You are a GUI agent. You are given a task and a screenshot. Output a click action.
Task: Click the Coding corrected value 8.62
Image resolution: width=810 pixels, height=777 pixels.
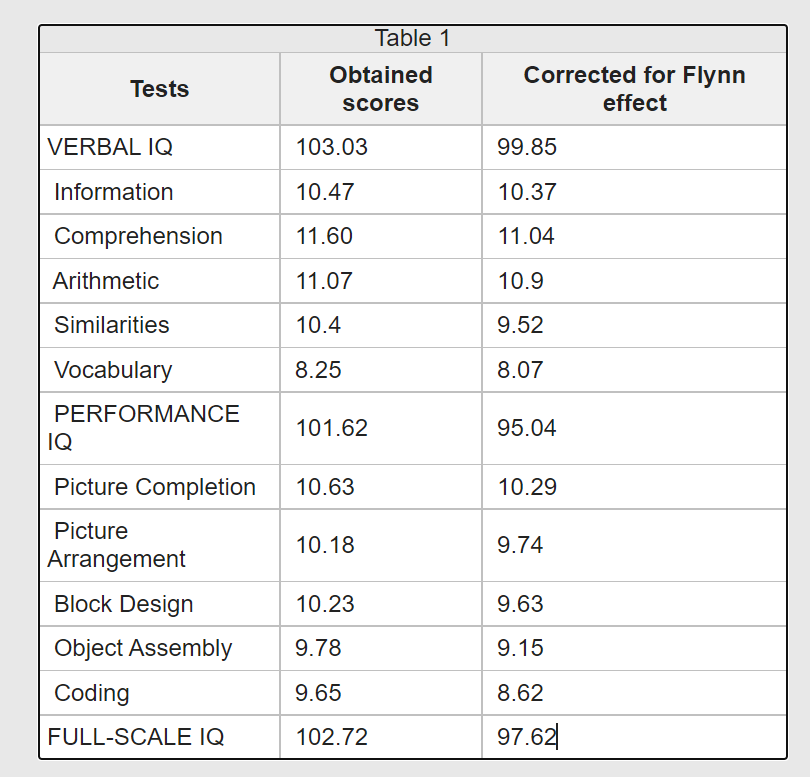click(x=521, y=693)
